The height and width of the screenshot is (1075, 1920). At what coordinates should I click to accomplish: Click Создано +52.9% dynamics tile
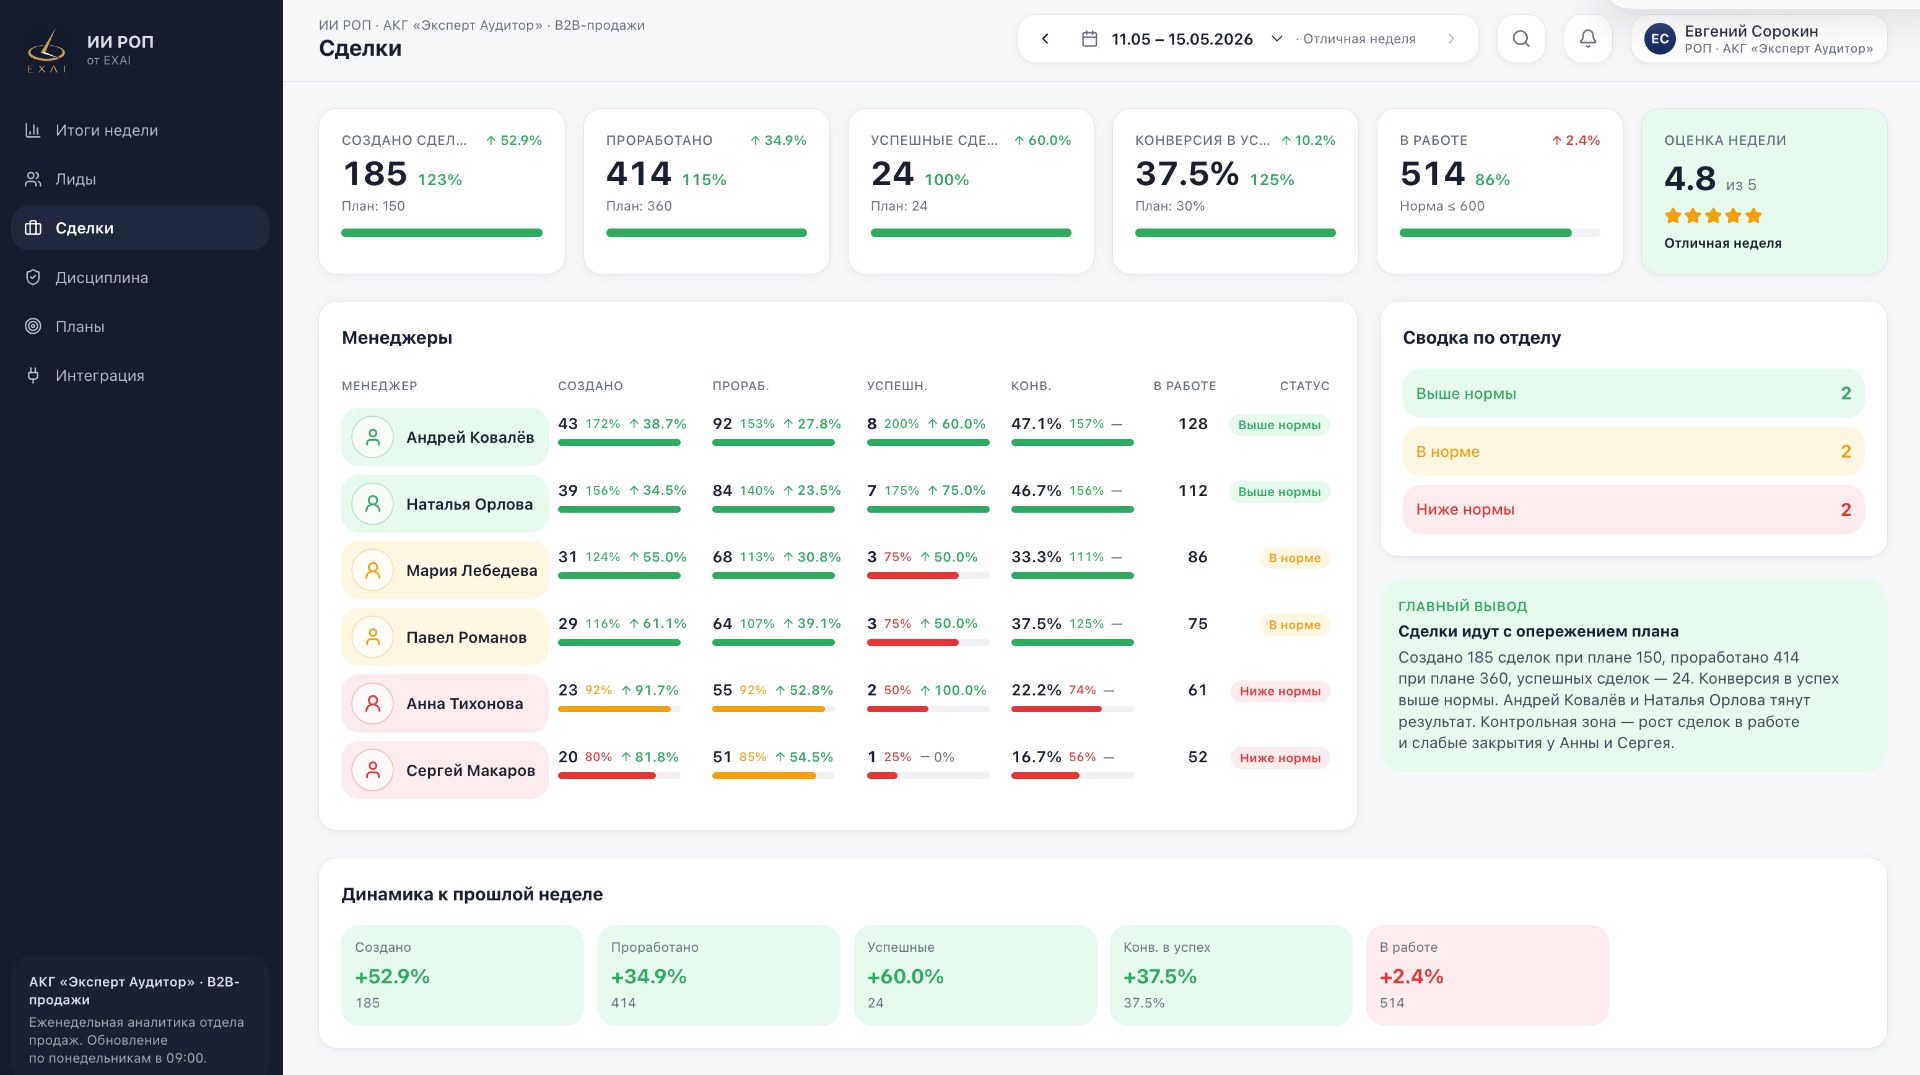[x=462, y=975]
